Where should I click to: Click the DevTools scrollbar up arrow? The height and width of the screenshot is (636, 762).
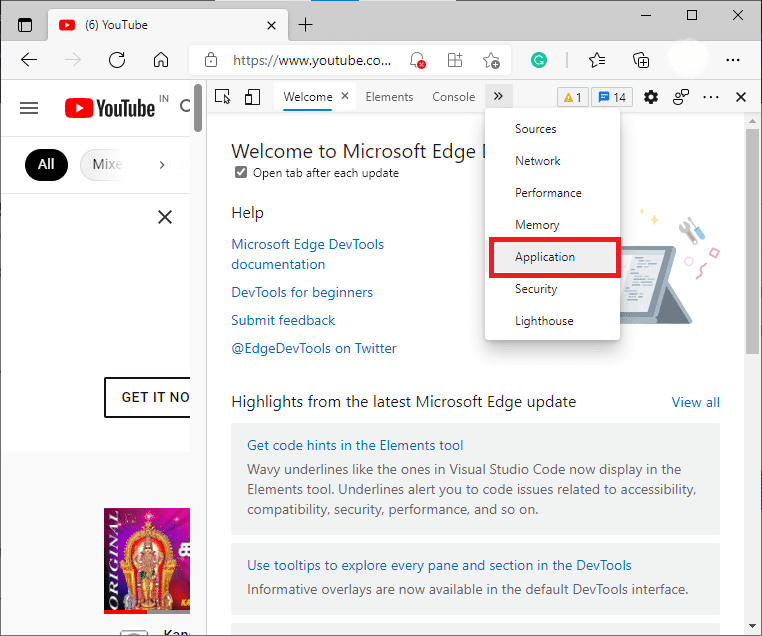pyautogui.click(x=752, y=121)
